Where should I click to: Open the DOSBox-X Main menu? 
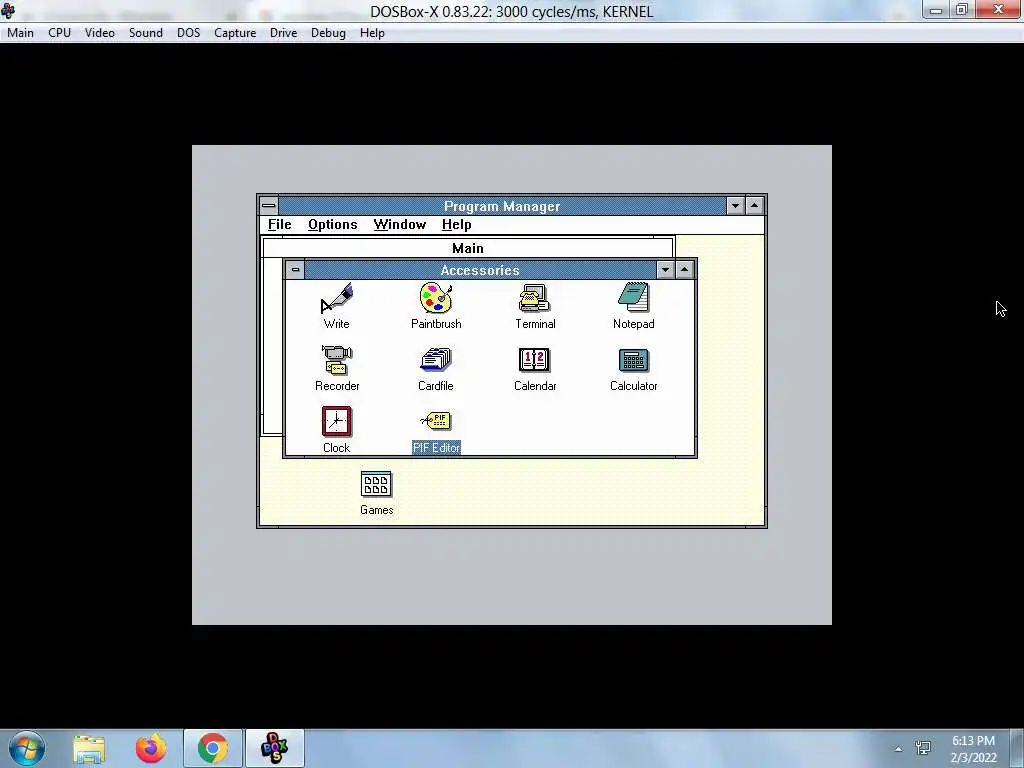[20, 33]
